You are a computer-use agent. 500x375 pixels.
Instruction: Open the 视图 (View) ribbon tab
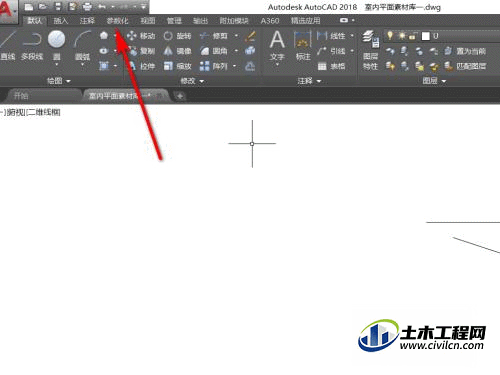click(x=148, y=21)
